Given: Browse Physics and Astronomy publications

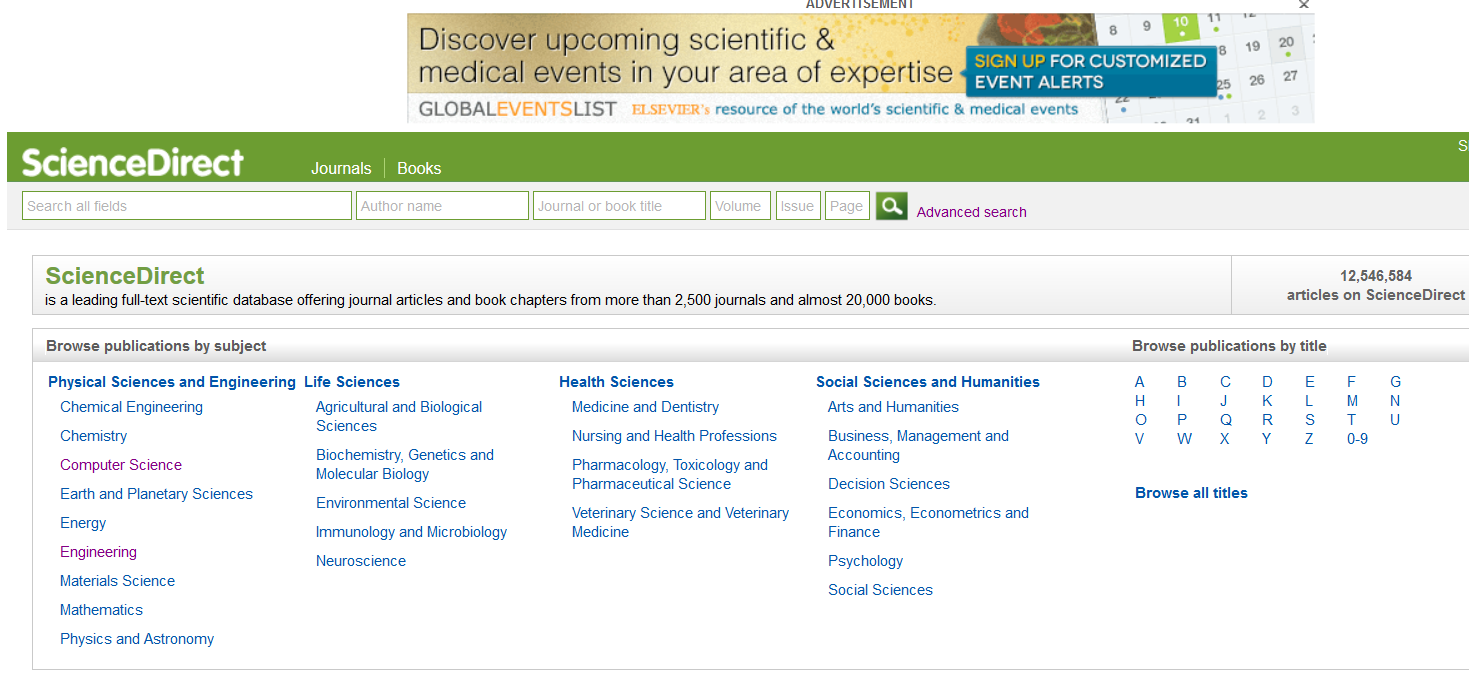Looking at the screenshot, I should [x=137, y=639].
